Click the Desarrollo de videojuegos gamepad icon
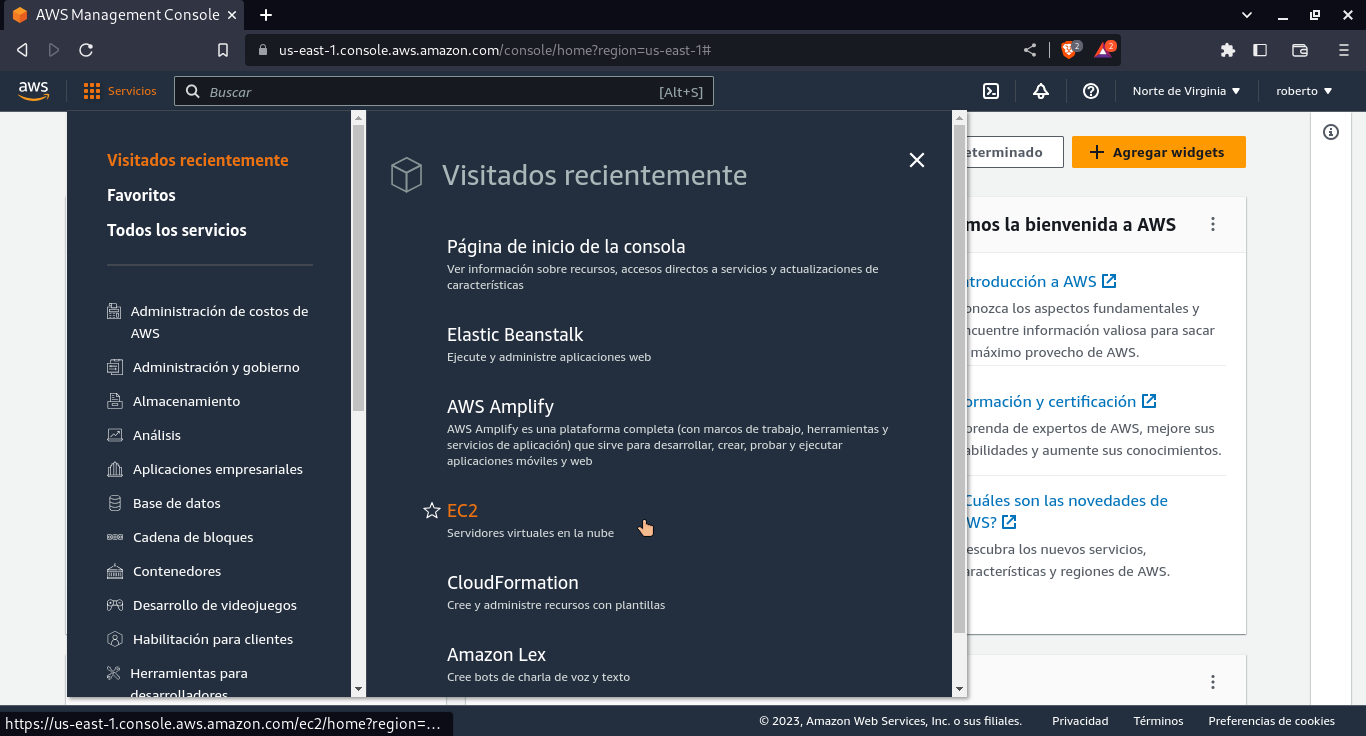The height and width of the screenshot is (736, 1366). click(114, 605)
